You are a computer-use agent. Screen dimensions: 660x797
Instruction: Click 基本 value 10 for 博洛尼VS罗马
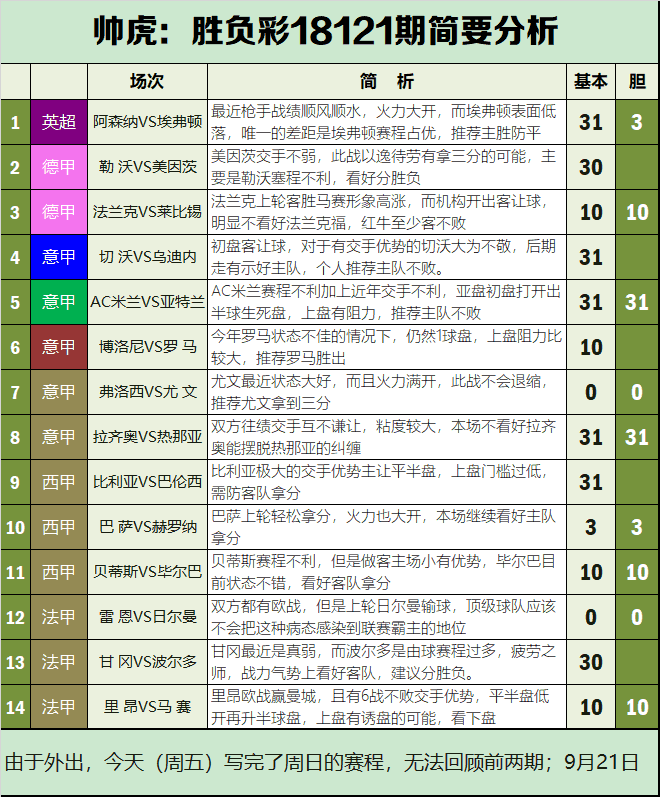click(591, 347)
